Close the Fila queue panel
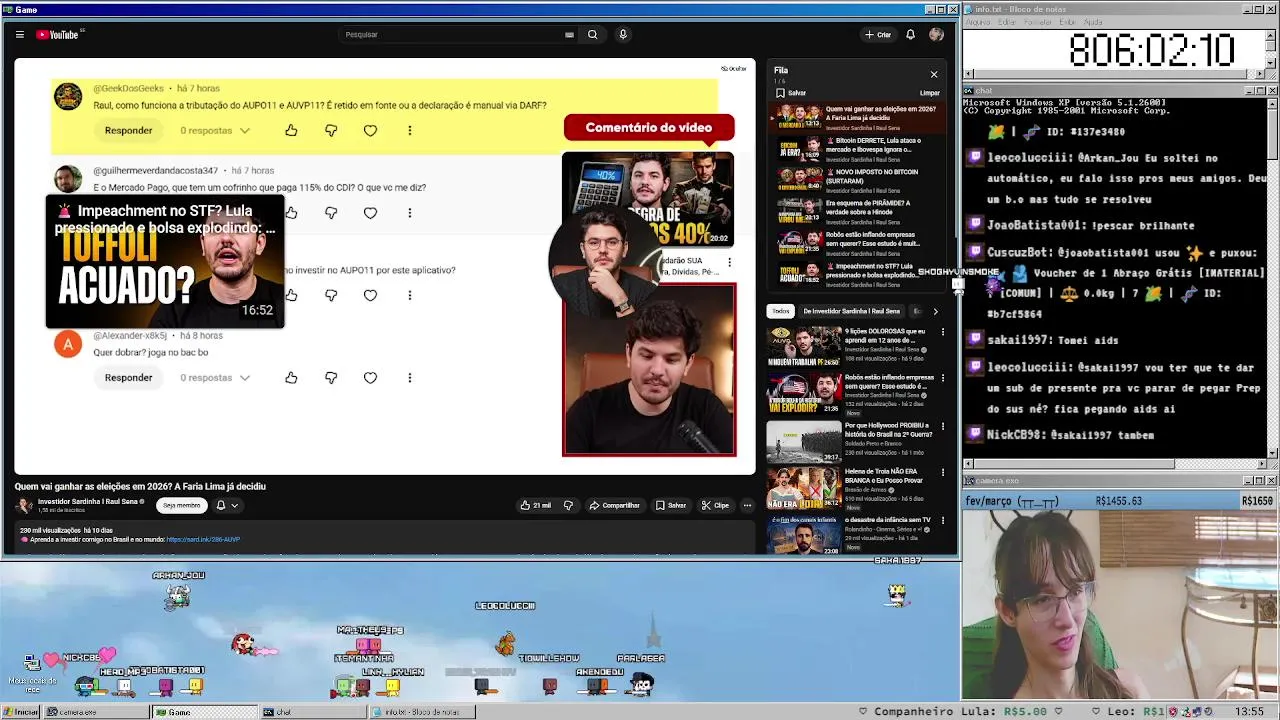This screenshot has width=1280, height=720. click(x=934, y=74)
